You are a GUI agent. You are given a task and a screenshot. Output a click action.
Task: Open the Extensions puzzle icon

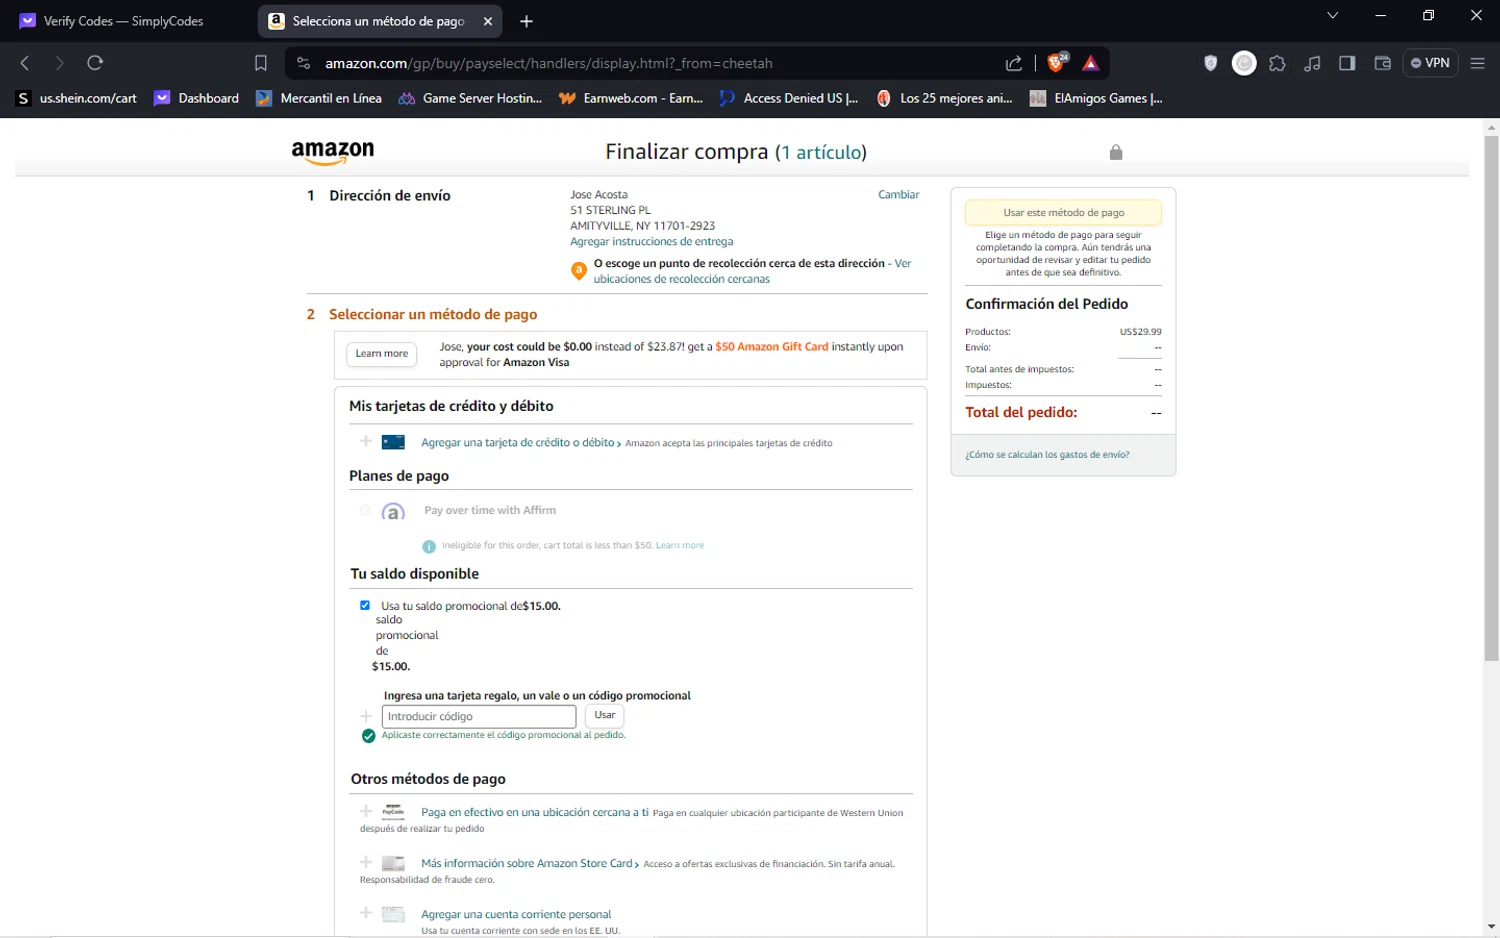tap(1277, 63)
